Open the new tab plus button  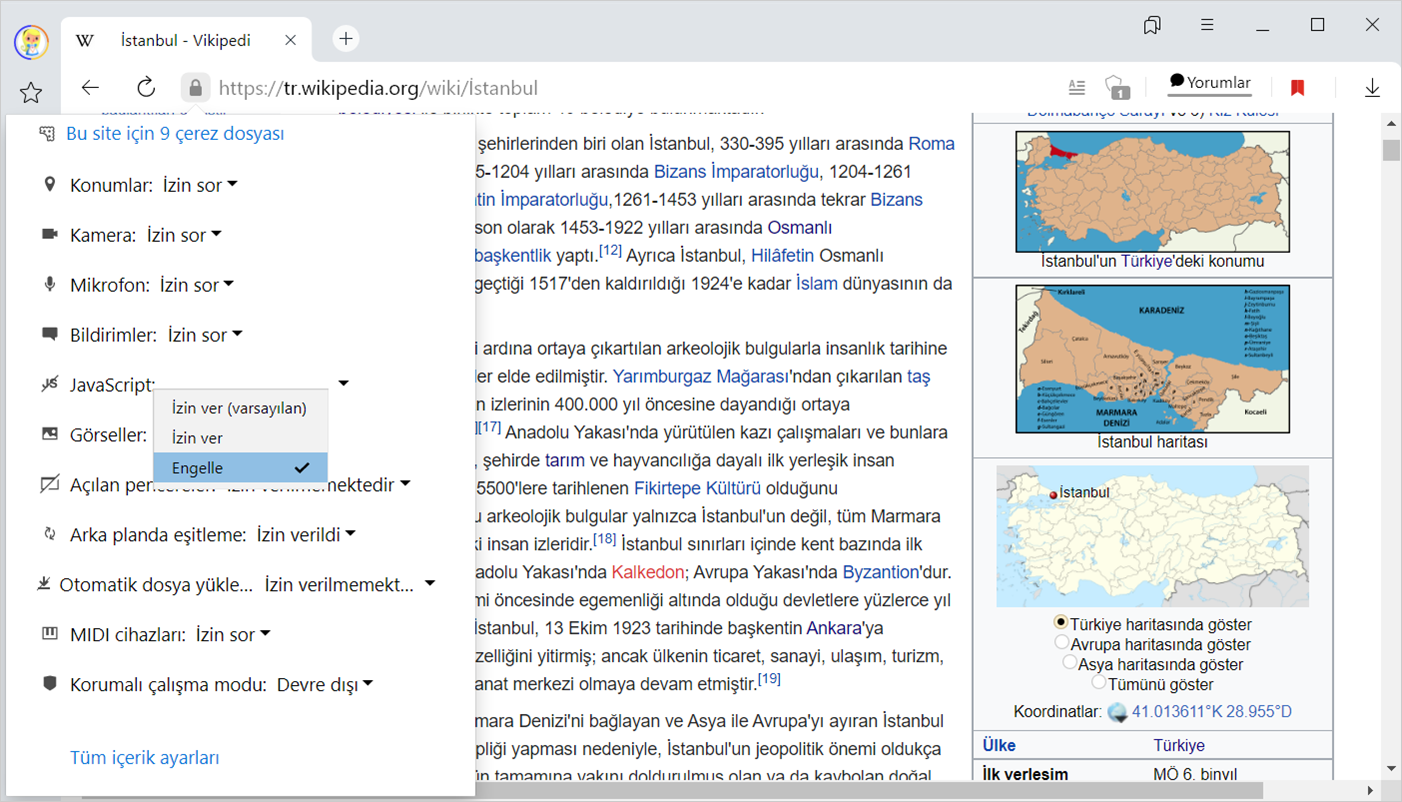[x=346, y=39]
